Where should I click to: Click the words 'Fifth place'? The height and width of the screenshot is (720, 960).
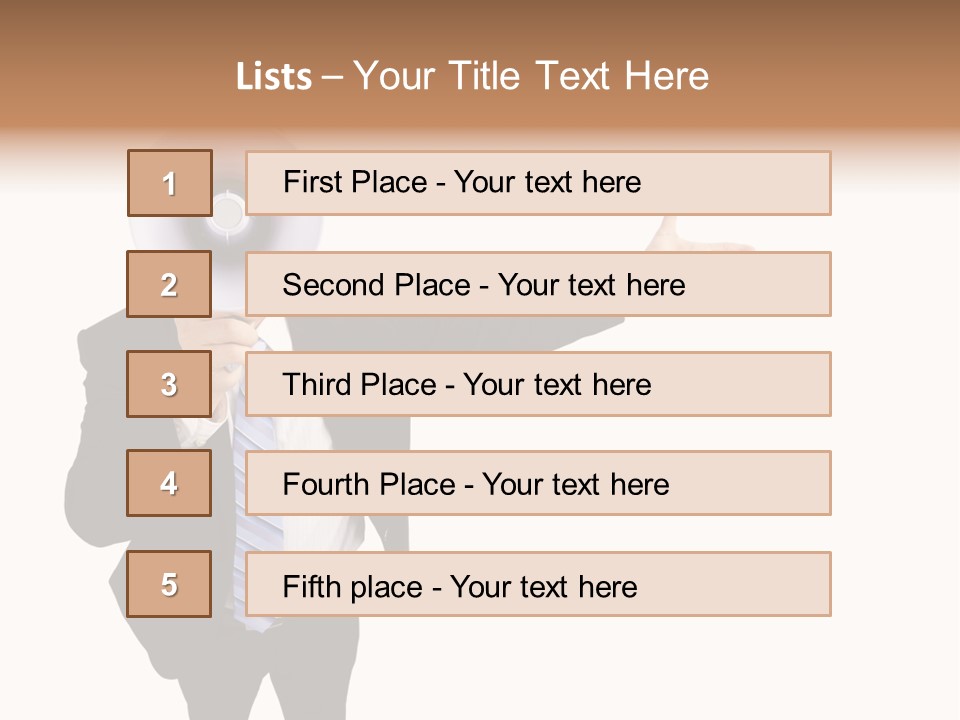tap(353, 587)
